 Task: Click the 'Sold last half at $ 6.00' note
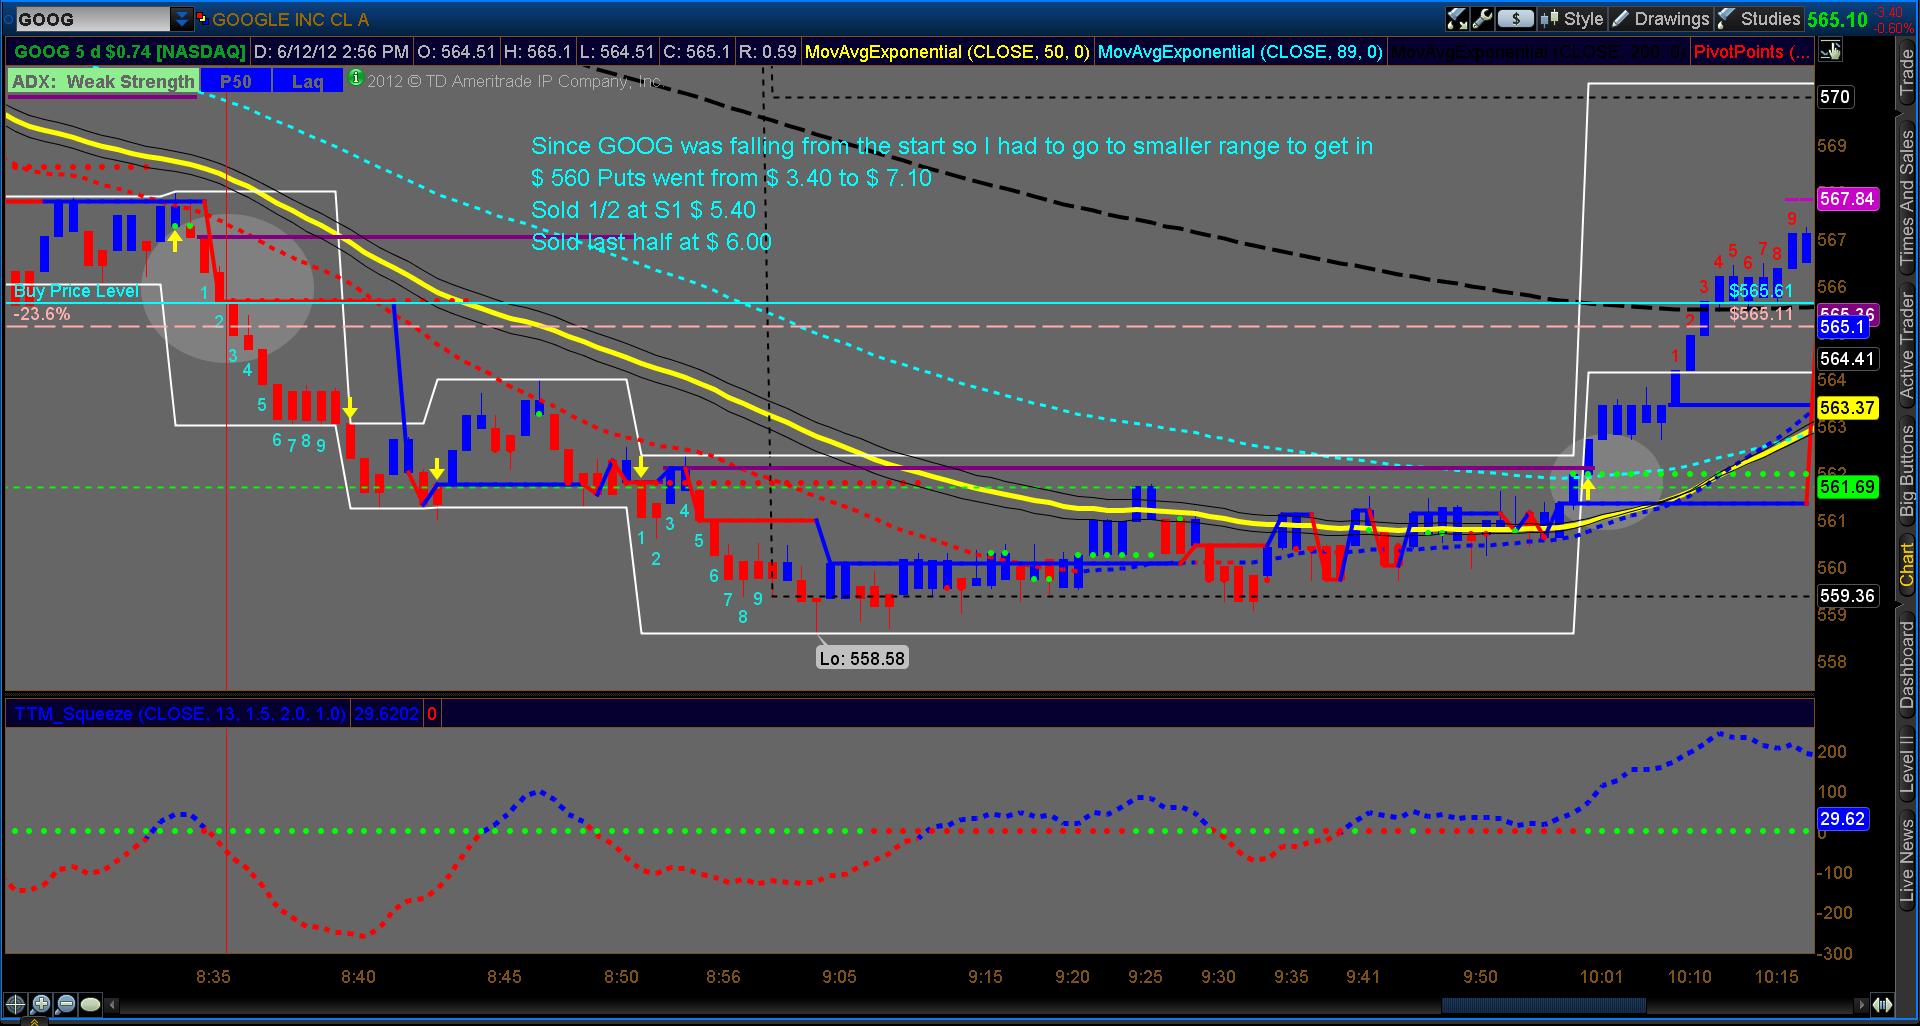click(x=651, y=242)
